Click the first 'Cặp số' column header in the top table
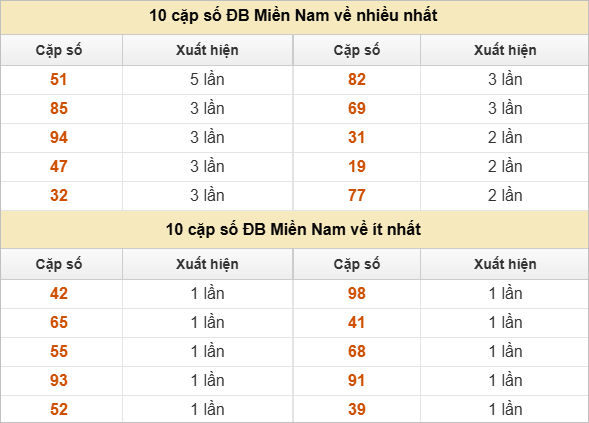 coord(59,51)
